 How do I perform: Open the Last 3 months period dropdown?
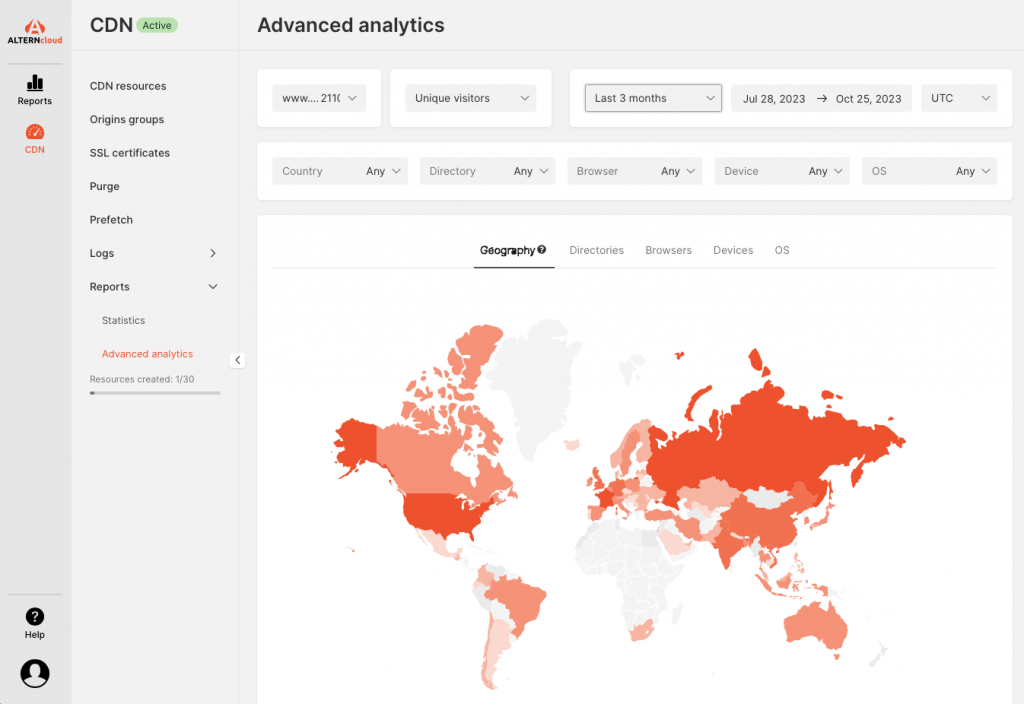click(653, 98)
